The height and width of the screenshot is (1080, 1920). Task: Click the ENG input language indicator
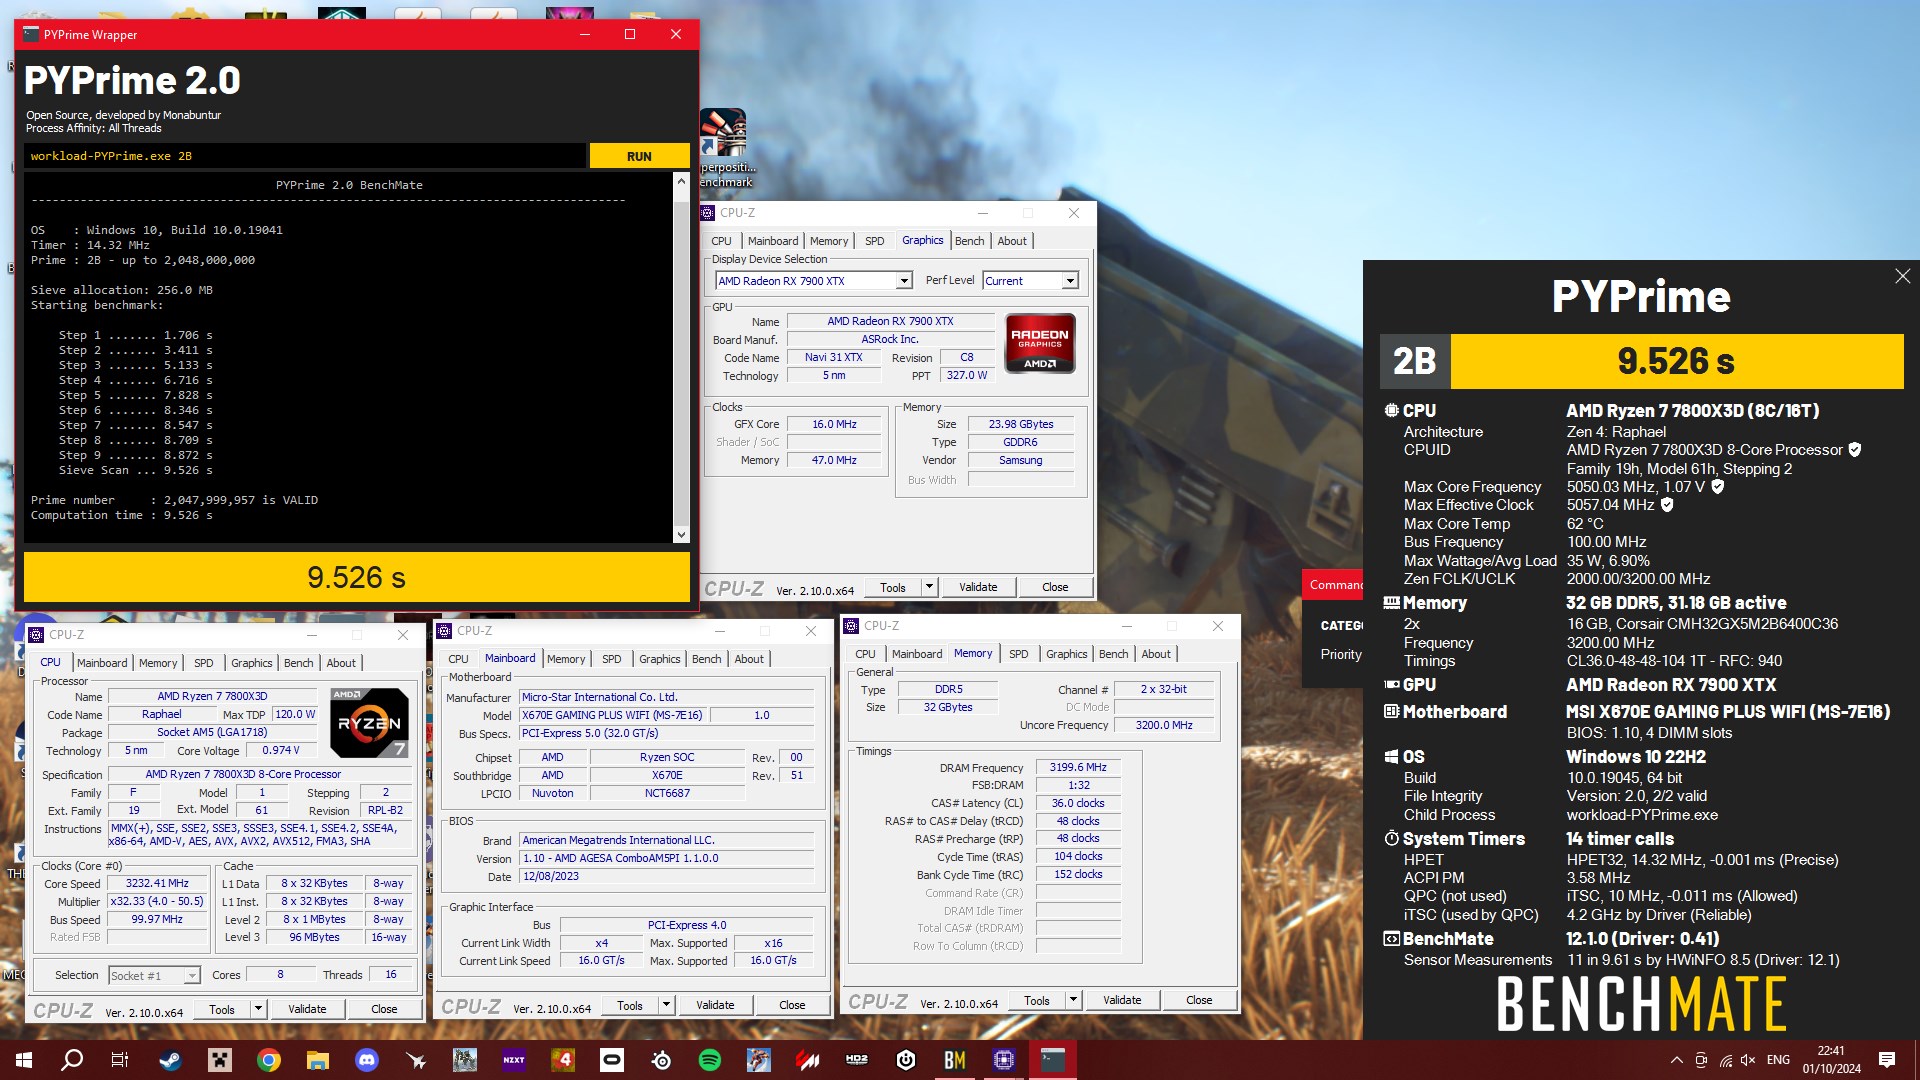1778,1060
